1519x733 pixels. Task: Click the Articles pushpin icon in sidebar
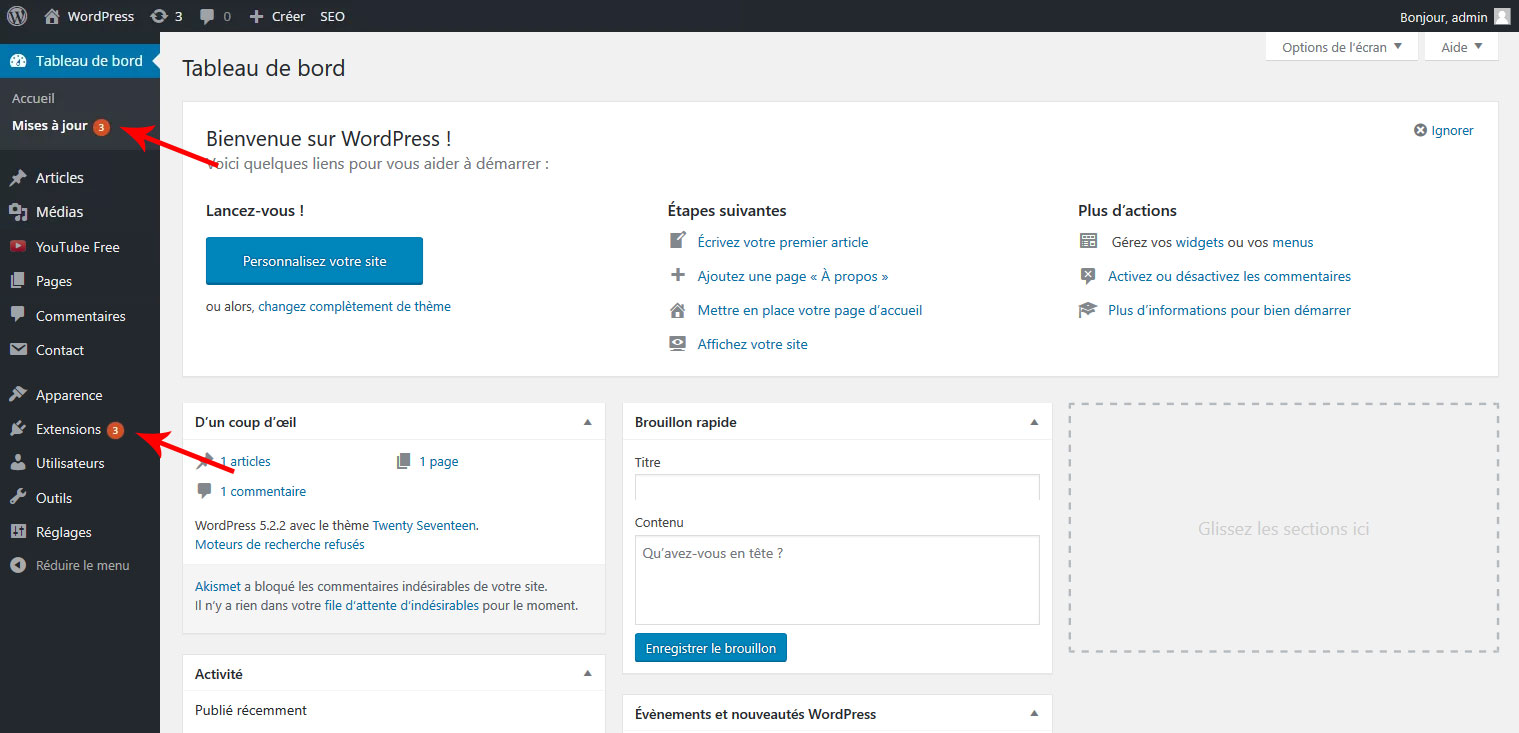pyautogui.click(x=18, y=178)
